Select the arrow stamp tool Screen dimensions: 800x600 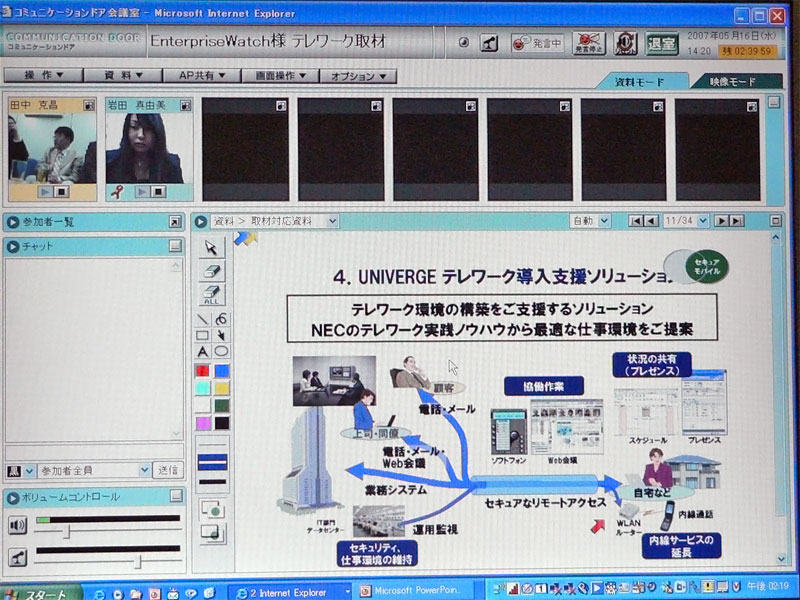pyautogui.click(x=221, y=335)
